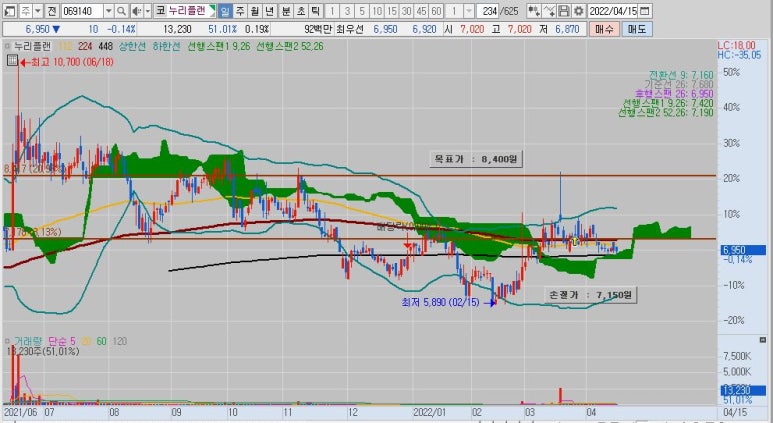Click the 전 button beside the stock code
This screenshot has width=773, height=423.
pos(52,10)
